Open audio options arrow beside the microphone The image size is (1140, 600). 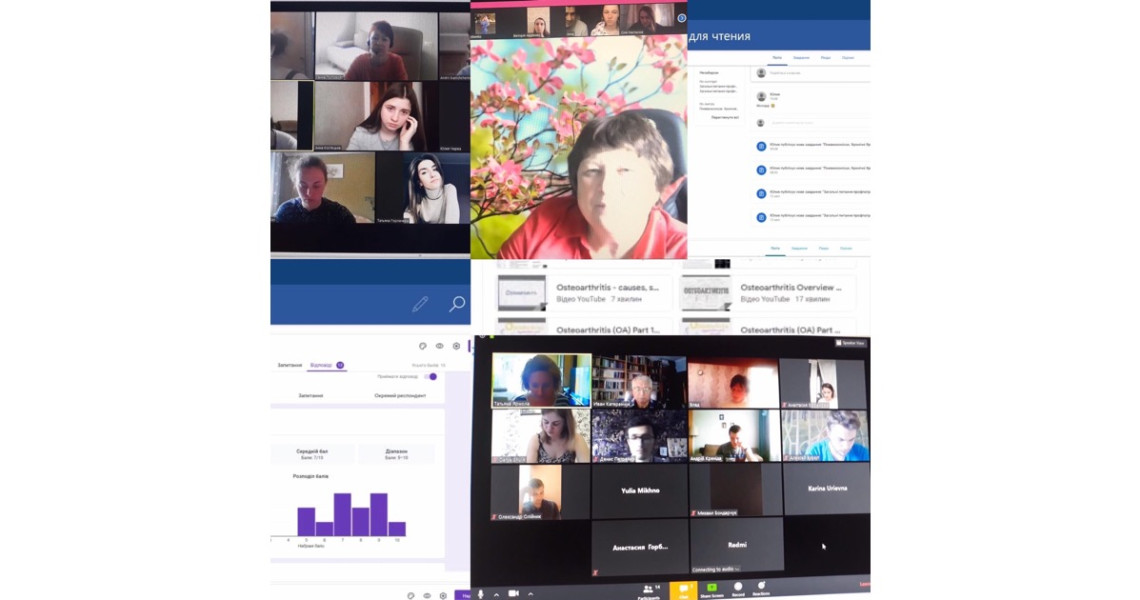pyautogui.click(x=497, y=594)
